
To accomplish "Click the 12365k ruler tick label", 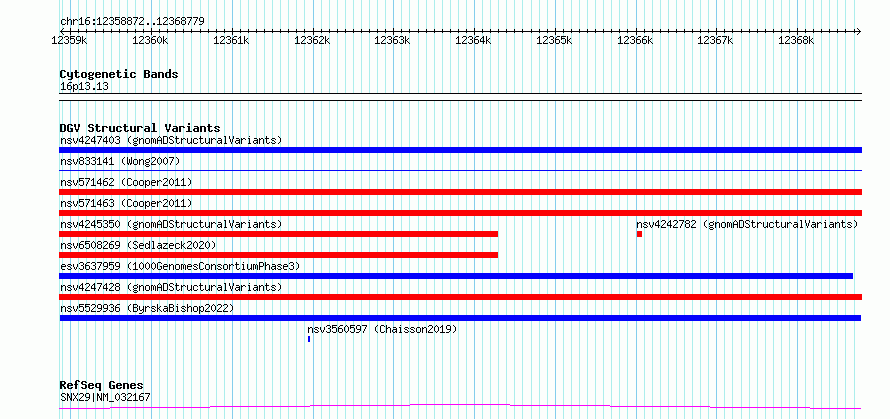I will [554, 40].
